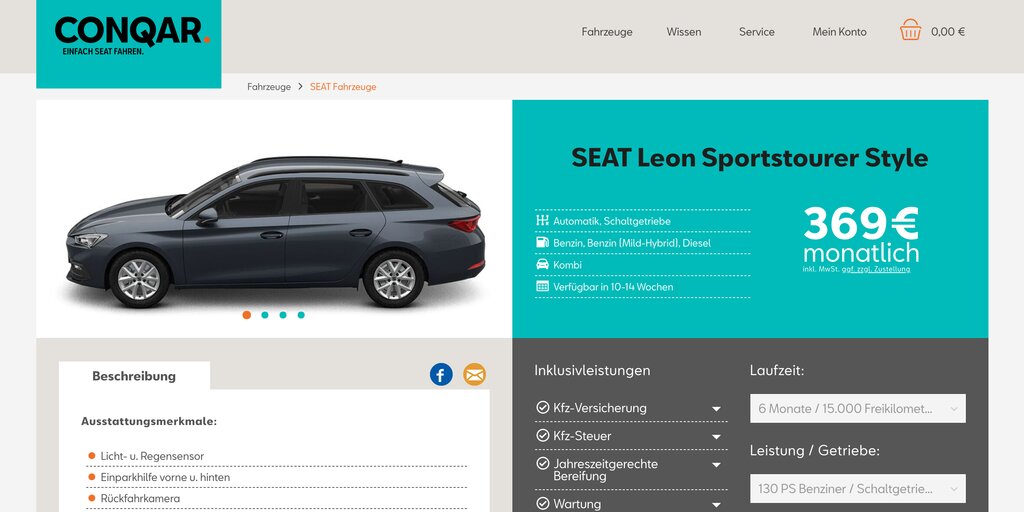
Task: Open the Leistung / Getriebe dropdown
Action: pyautogui.click(x=857, y=488)
